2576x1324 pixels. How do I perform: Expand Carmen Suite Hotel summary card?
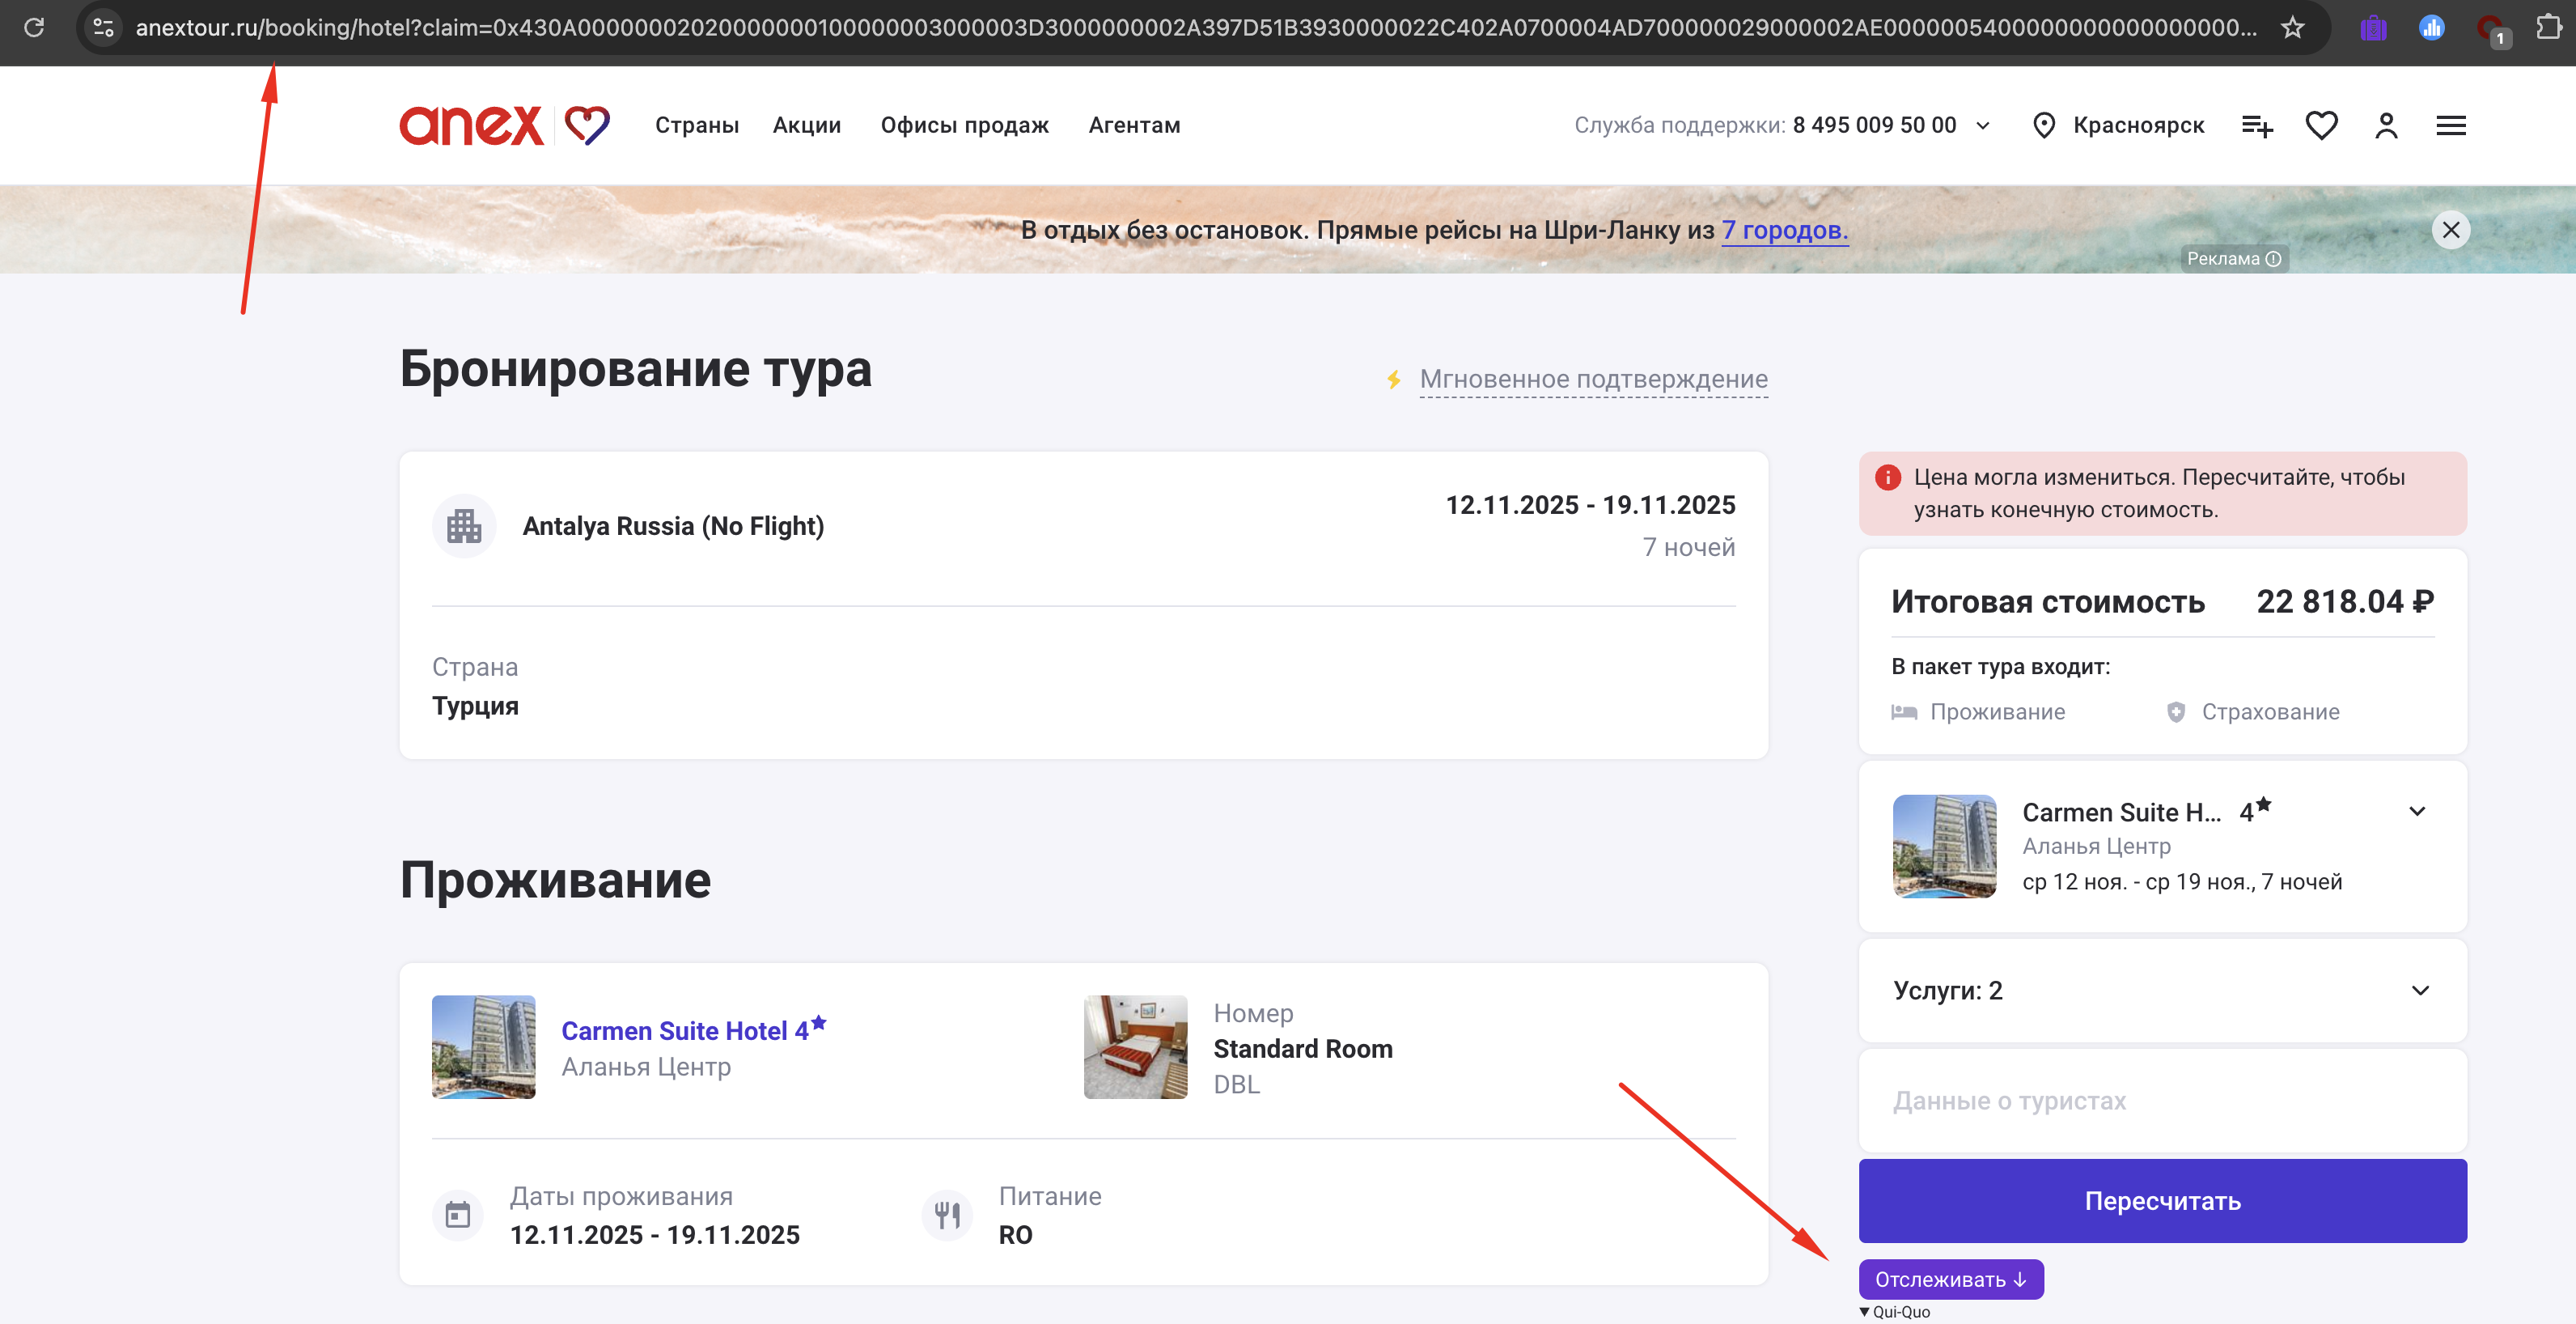pos(2417,811)
